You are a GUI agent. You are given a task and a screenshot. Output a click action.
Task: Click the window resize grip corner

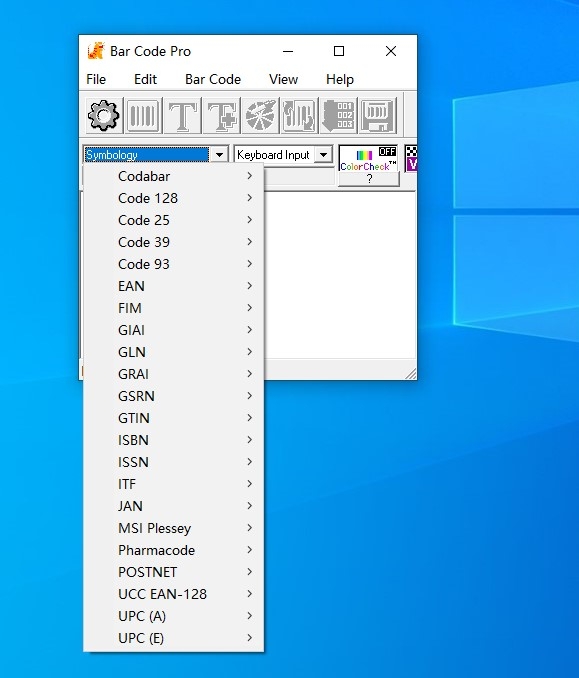click(411, 374)
